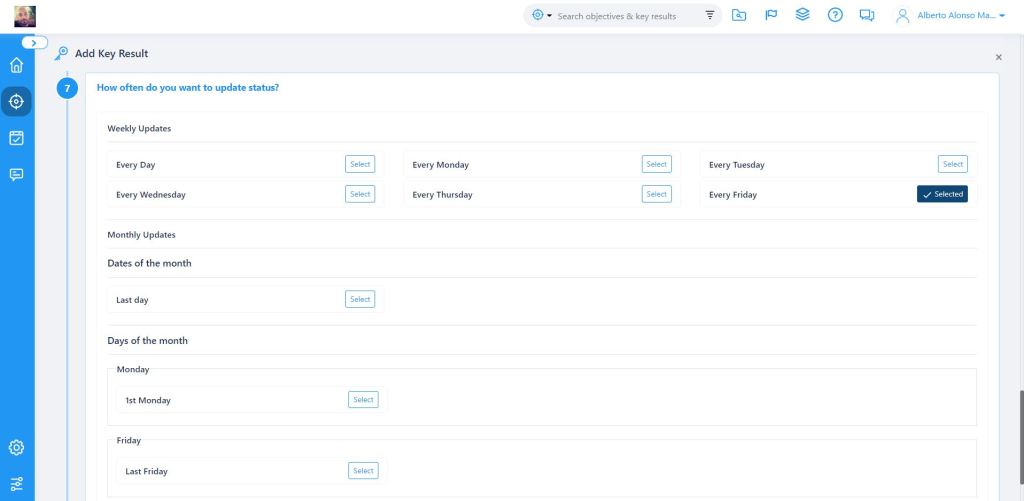Click the flag icon in top bar
1024x501 pixels.
(x=771, y=15)
